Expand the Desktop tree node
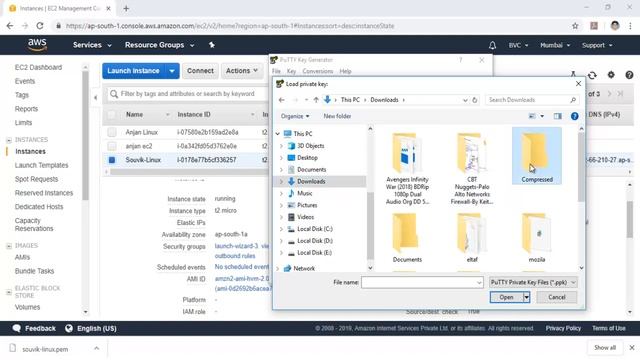The image size is (640, 360). [x=281, y=158]
